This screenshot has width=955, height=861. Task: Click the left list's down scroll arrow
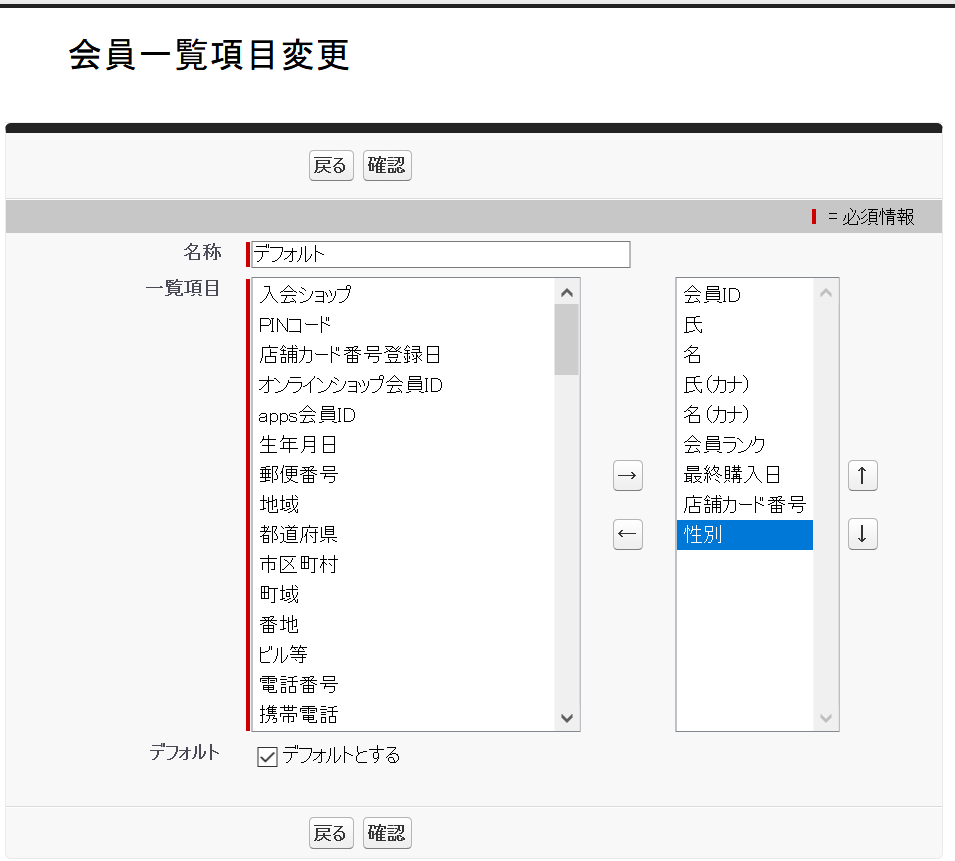[566, 718]
